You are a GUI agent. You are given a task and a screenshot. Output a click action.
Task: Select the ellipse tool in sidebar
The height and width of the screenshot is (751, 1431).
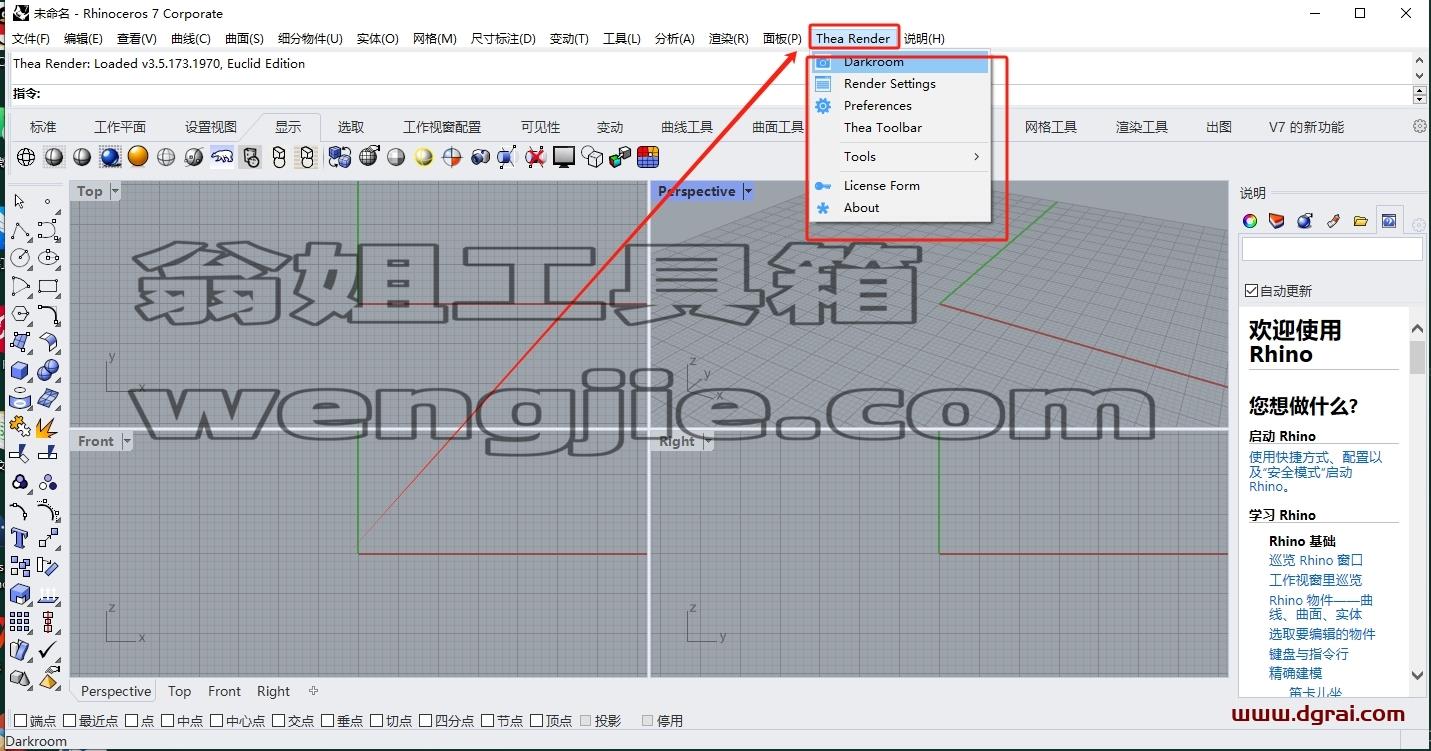[47, 258]
